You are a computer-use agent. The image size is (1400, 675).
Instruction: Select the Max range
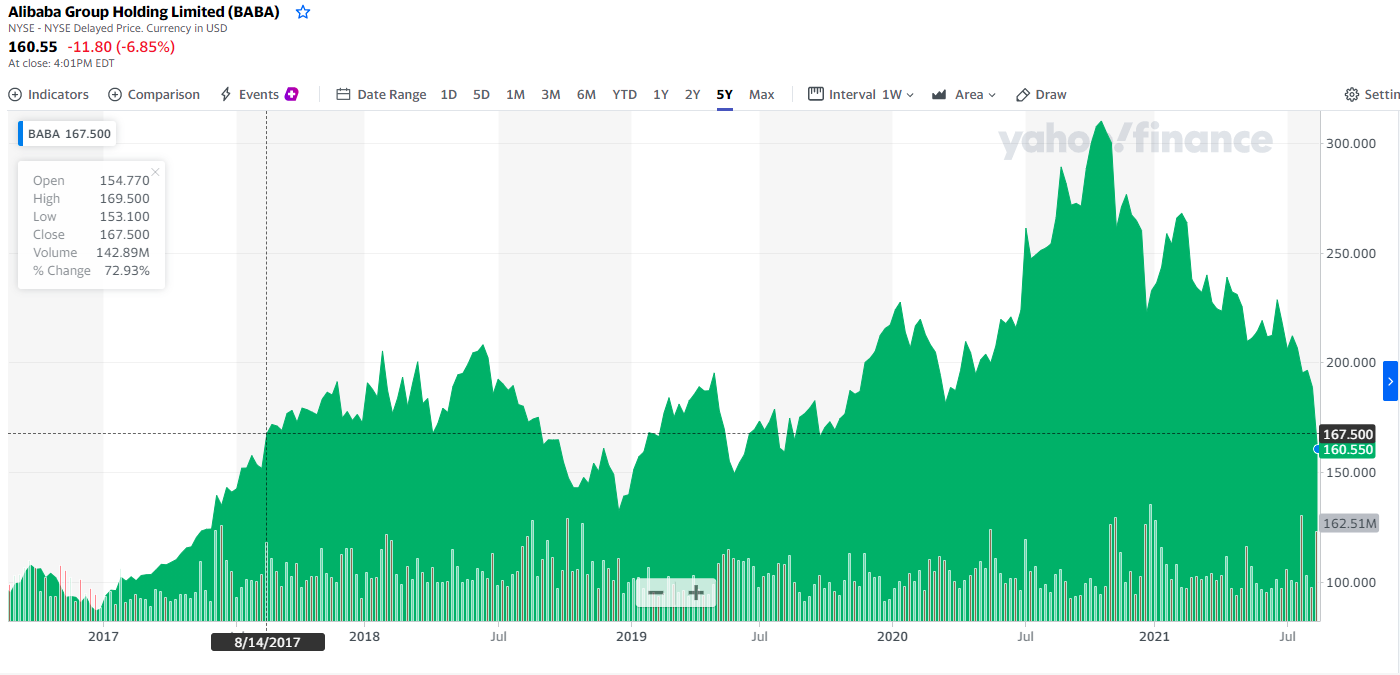click(x=761, y=94)
